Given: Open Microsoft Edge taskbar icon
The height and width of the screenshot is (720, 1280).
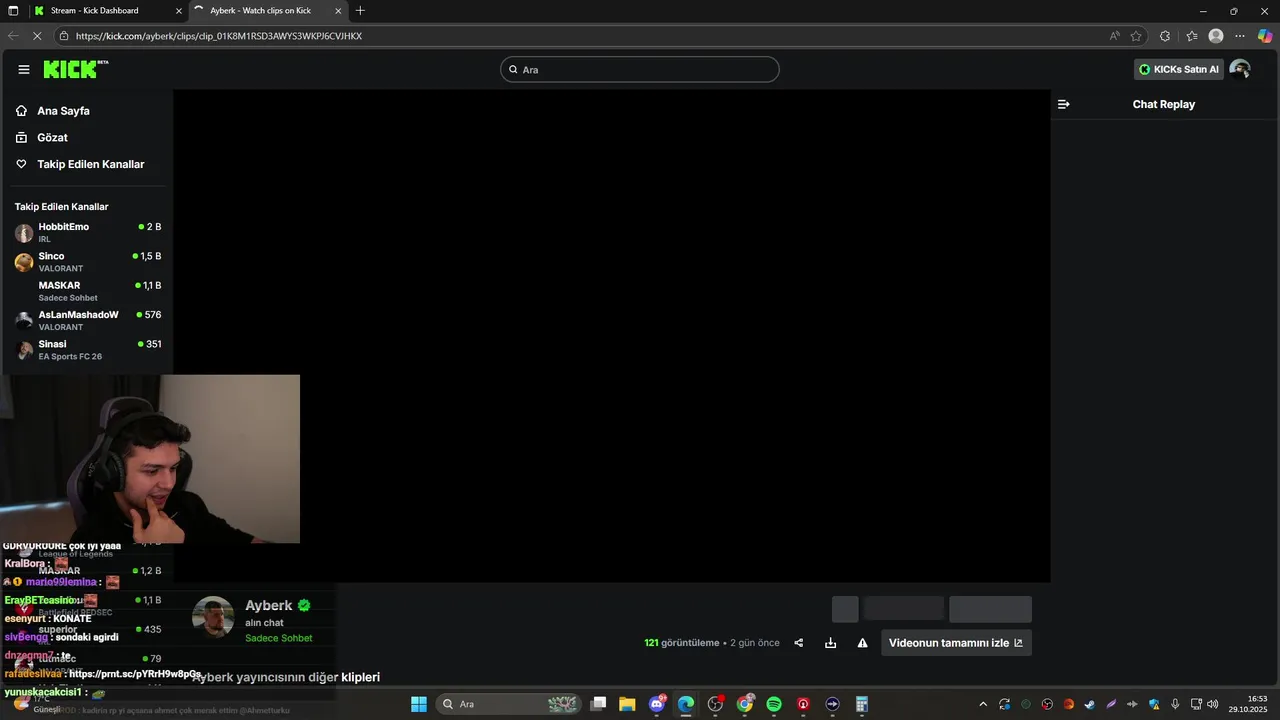Looking at the screenshot, I should coord(686,704).
